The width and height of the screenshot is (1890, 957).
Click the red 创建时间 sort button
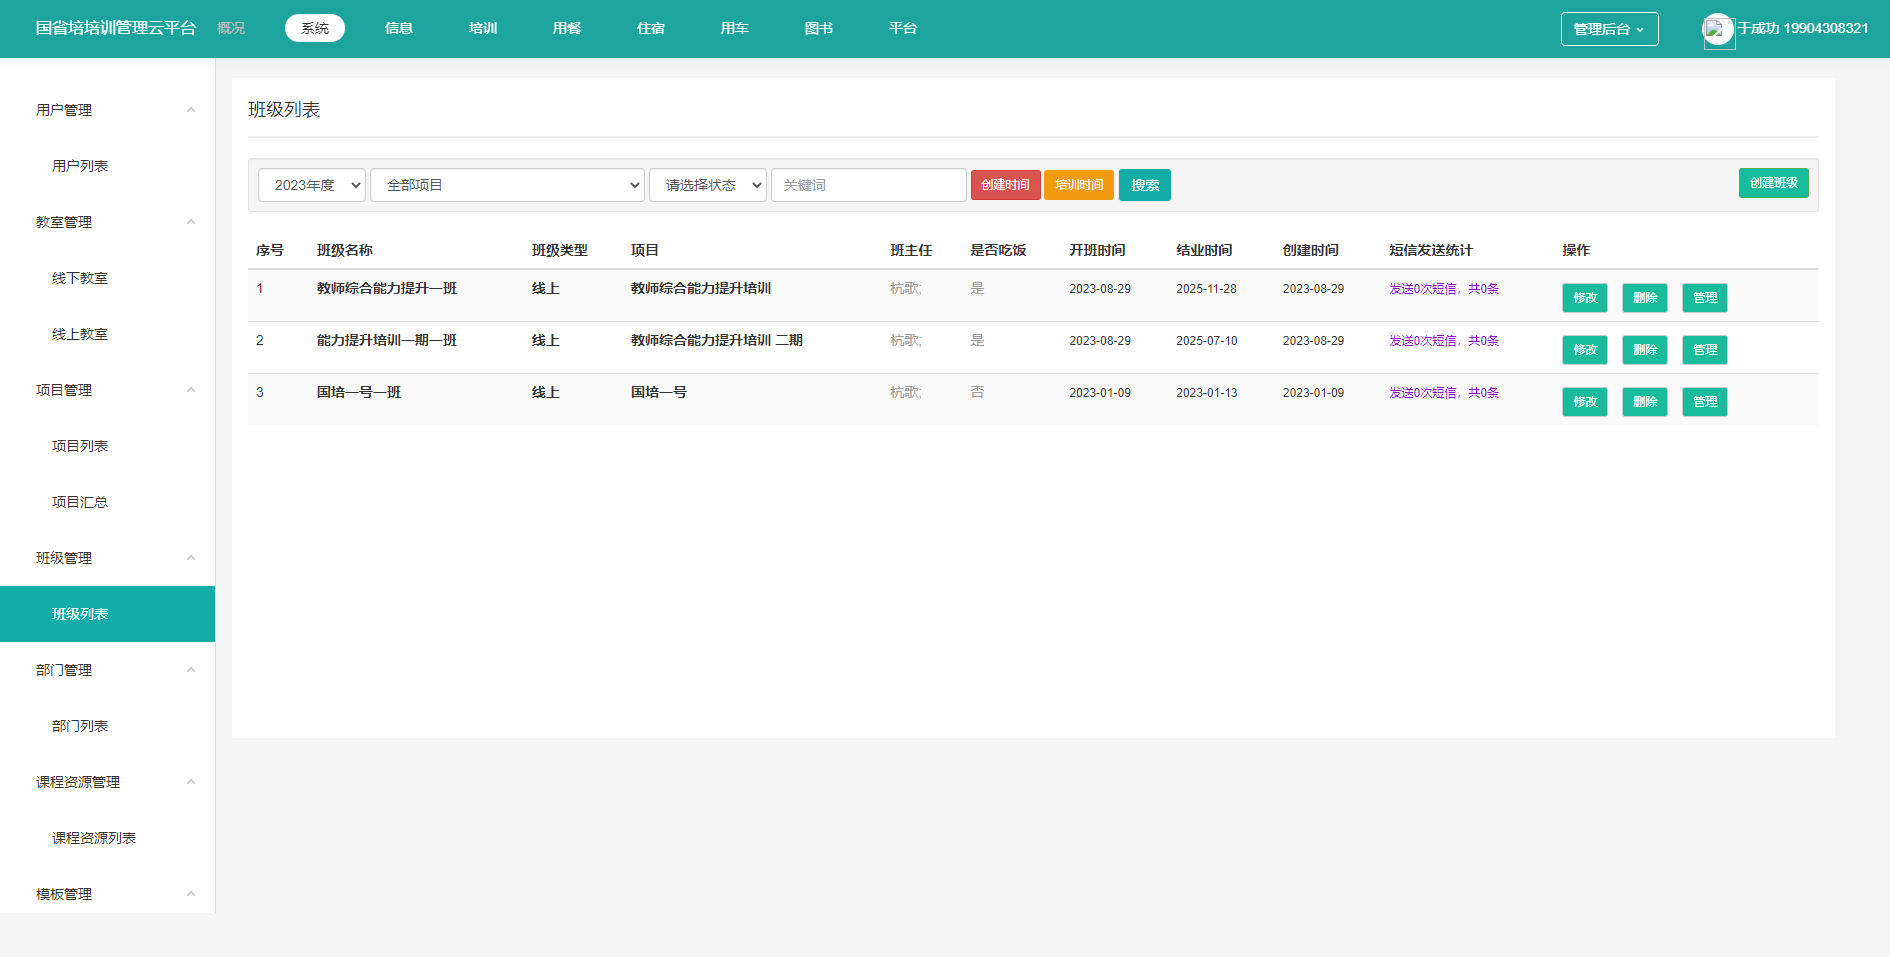pyautogui.click(x=1005, y=185)
